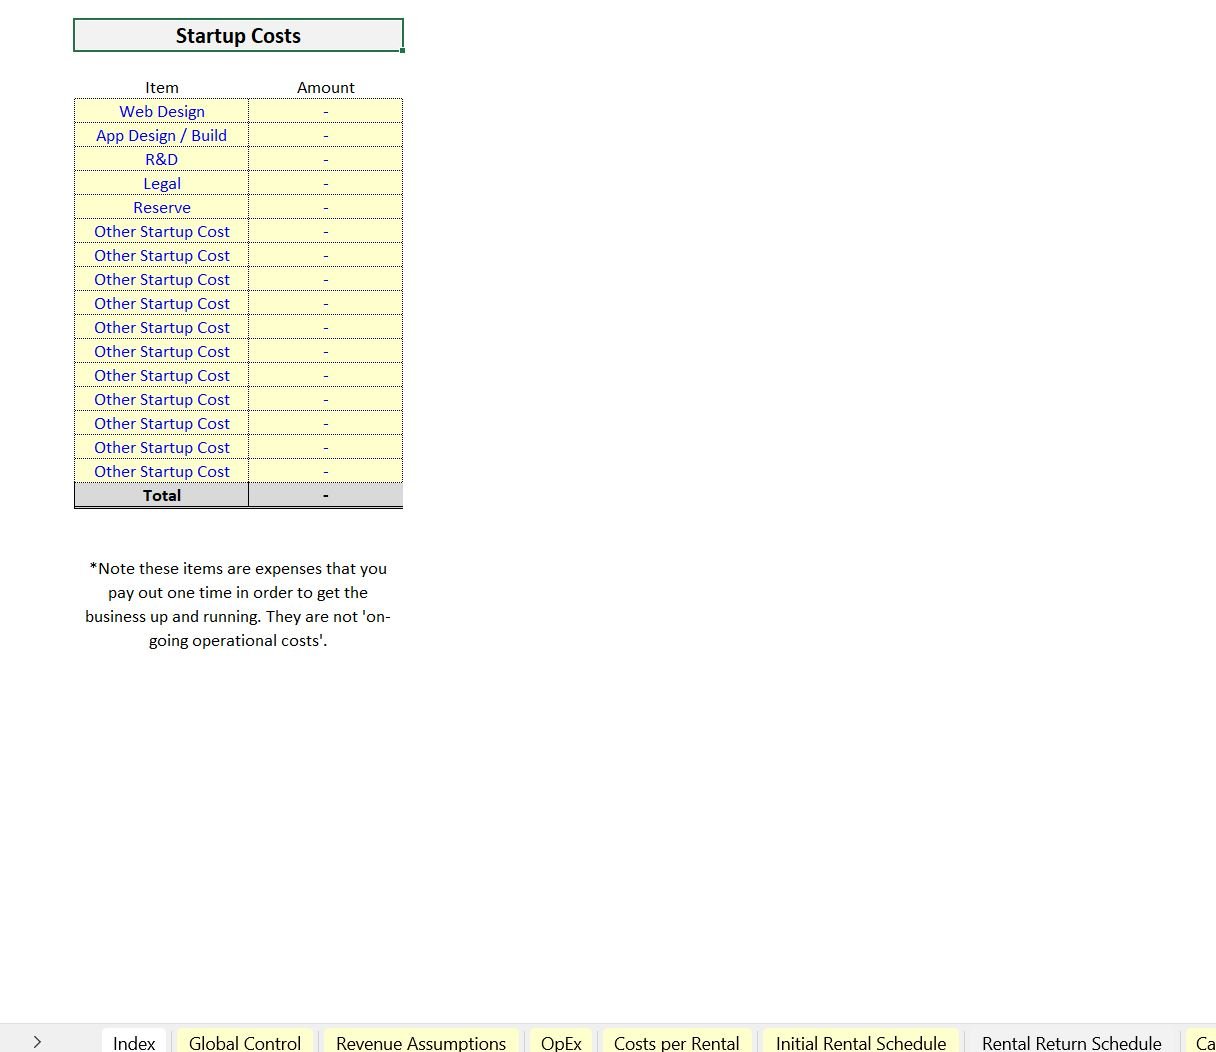Open the Costs per Rental tab
Image resolution: width=1216 pixels, height=1052 pixels.
click(x=676, y=1042)
